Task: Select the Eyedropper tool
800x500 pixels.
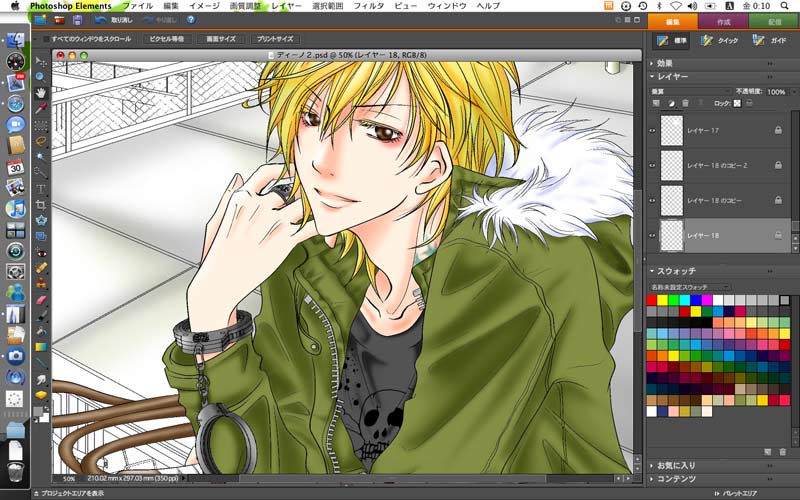Action: tap(41, 108)
